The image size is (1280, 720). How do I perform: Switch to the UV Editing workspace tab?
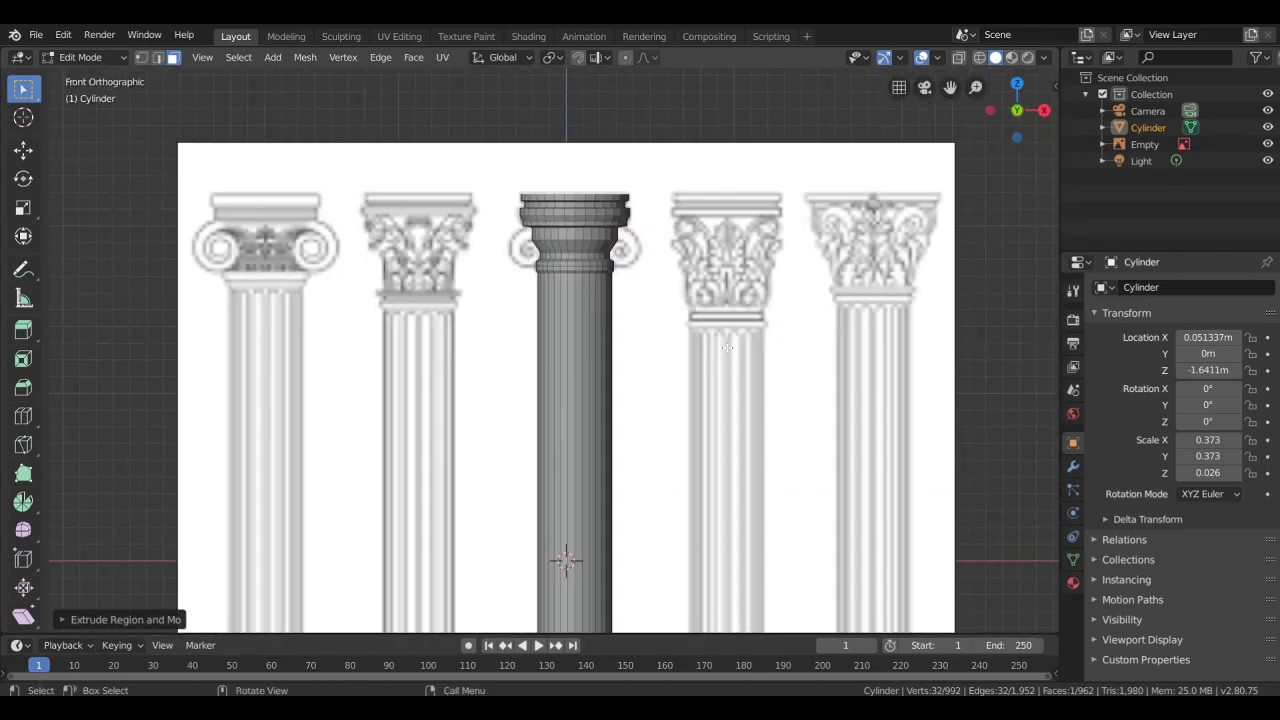point(399,37)
